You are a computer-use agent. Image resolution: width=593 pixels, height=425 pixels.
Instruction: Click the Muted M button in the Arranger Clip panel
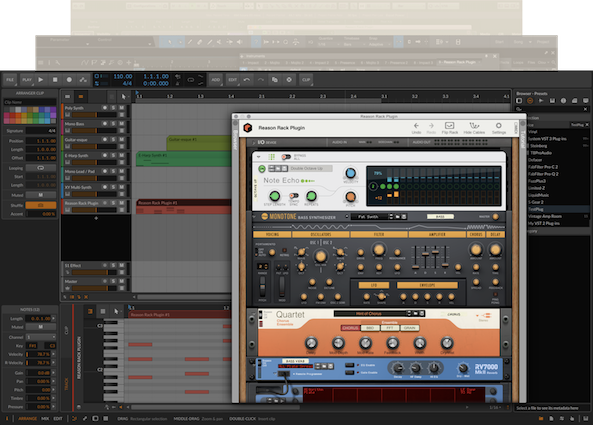(x=40, y=195)
